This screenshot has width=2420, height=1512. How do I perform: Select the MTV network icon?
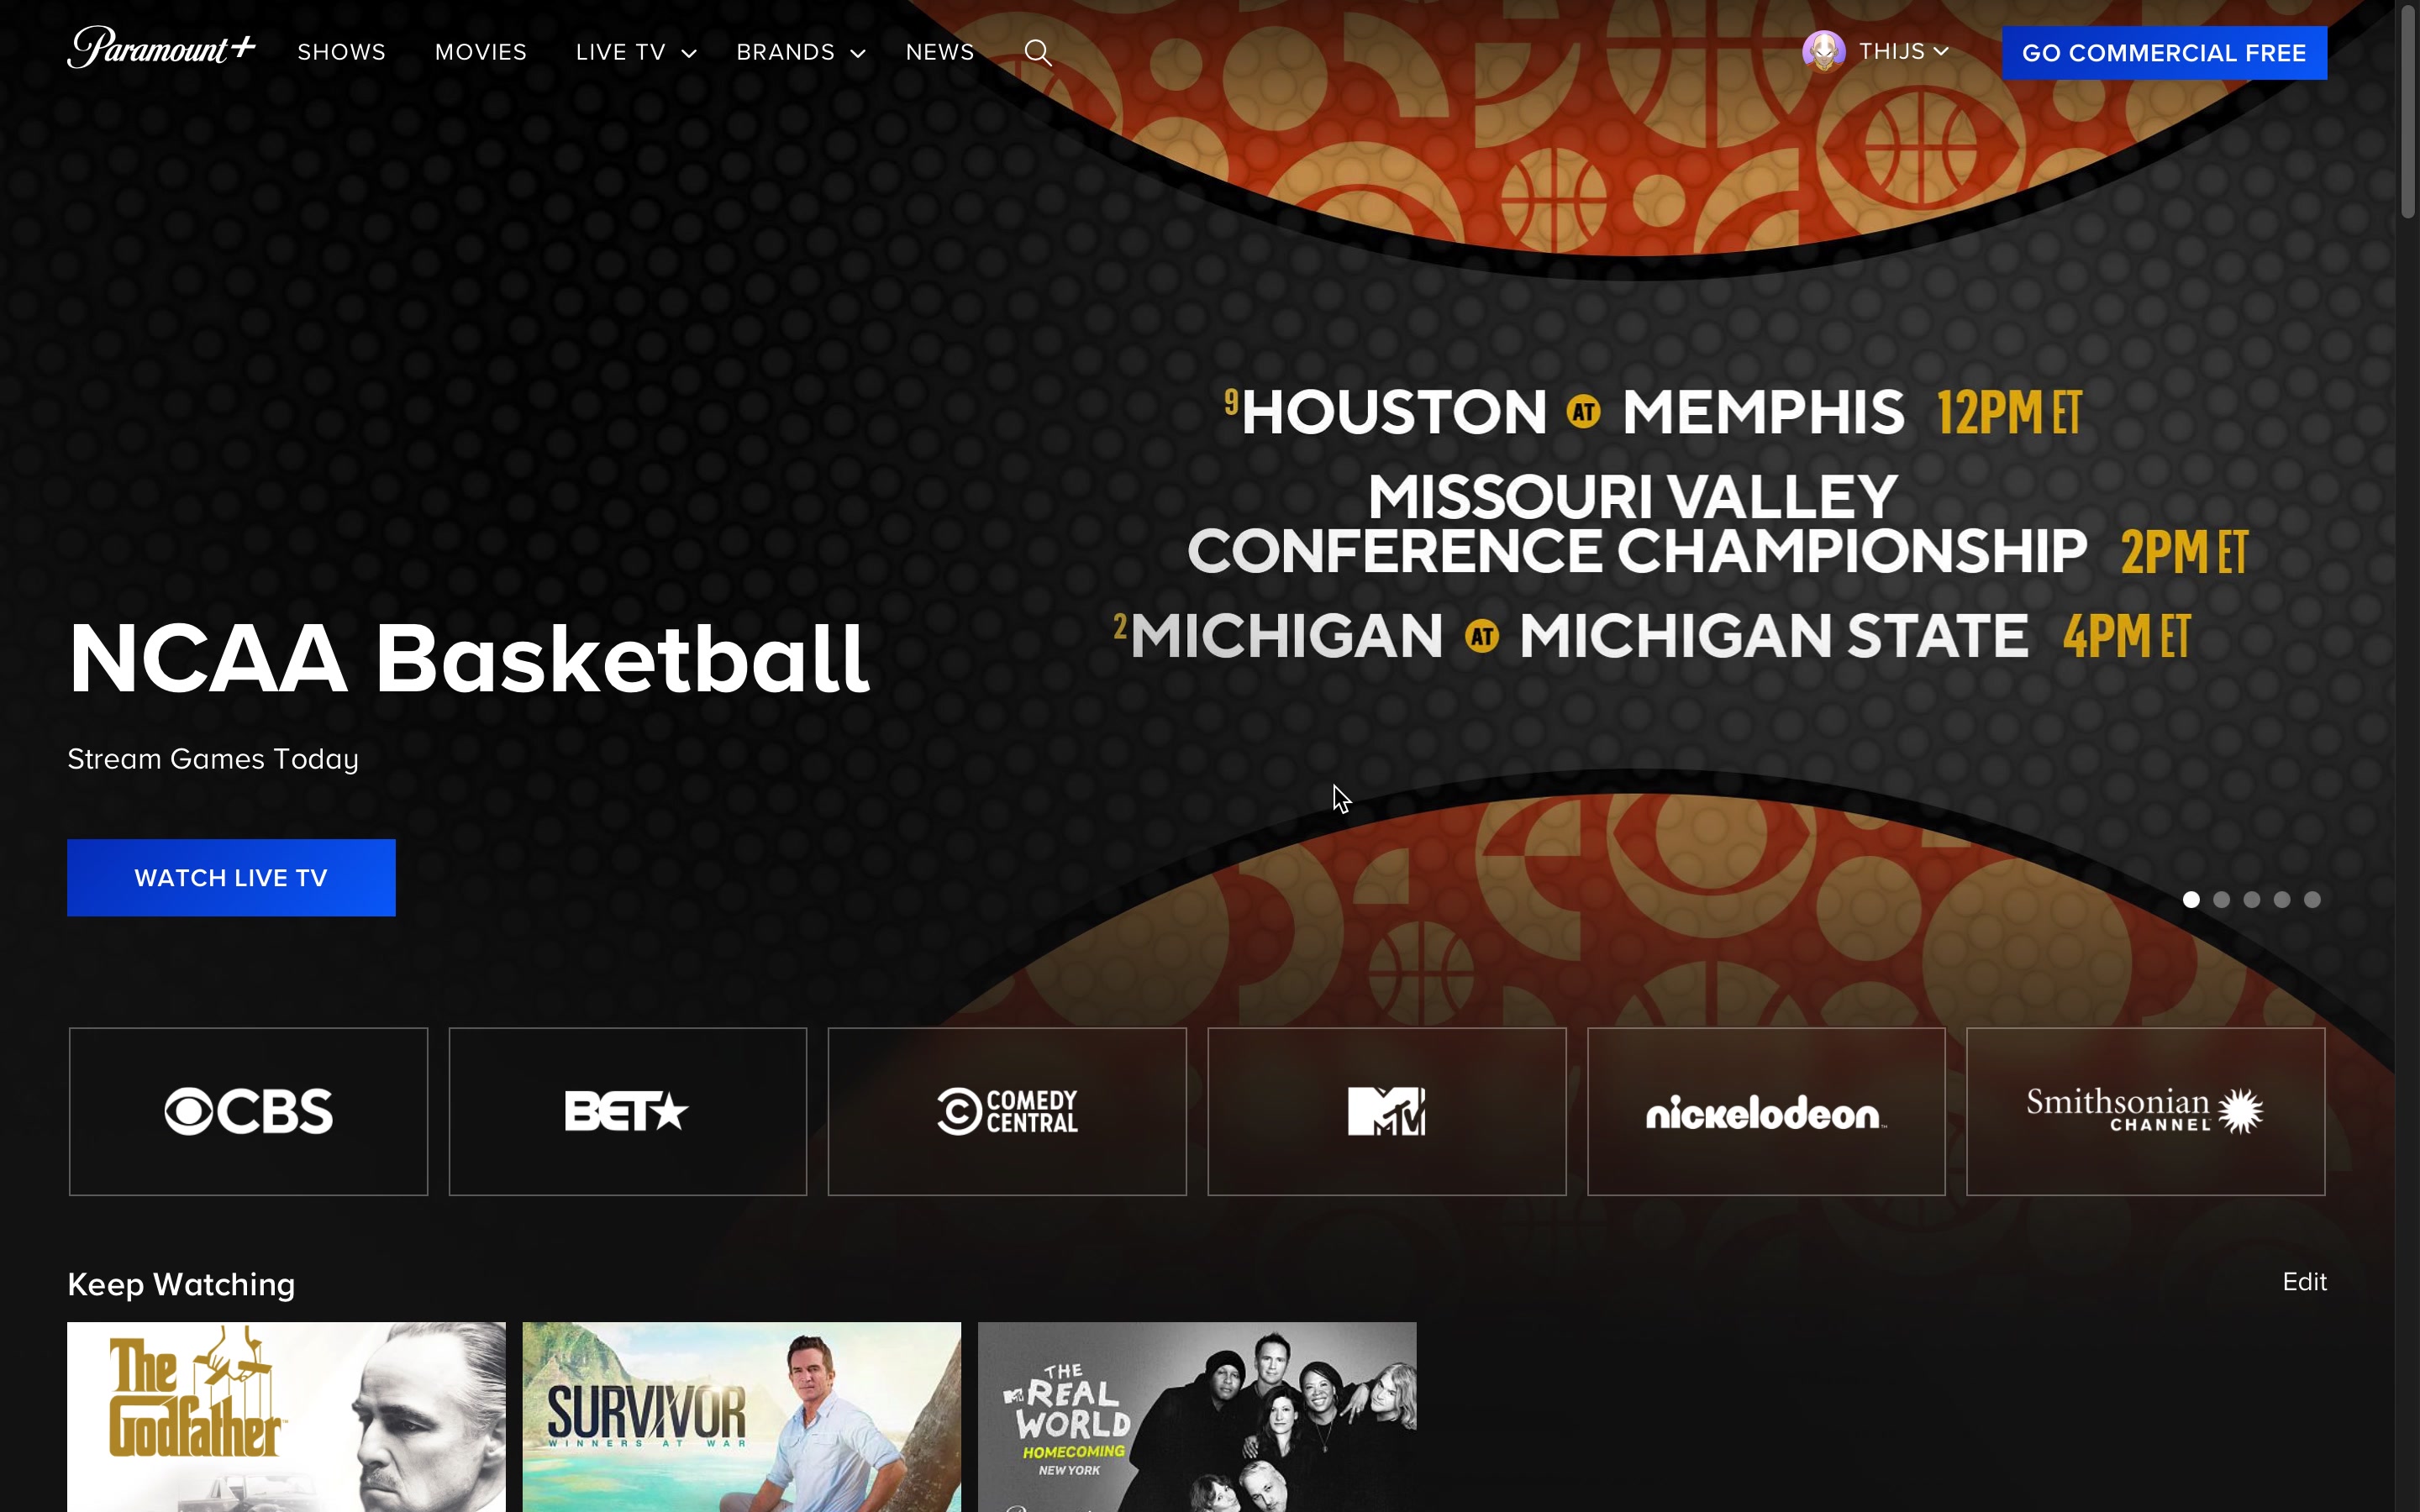1385,1110
